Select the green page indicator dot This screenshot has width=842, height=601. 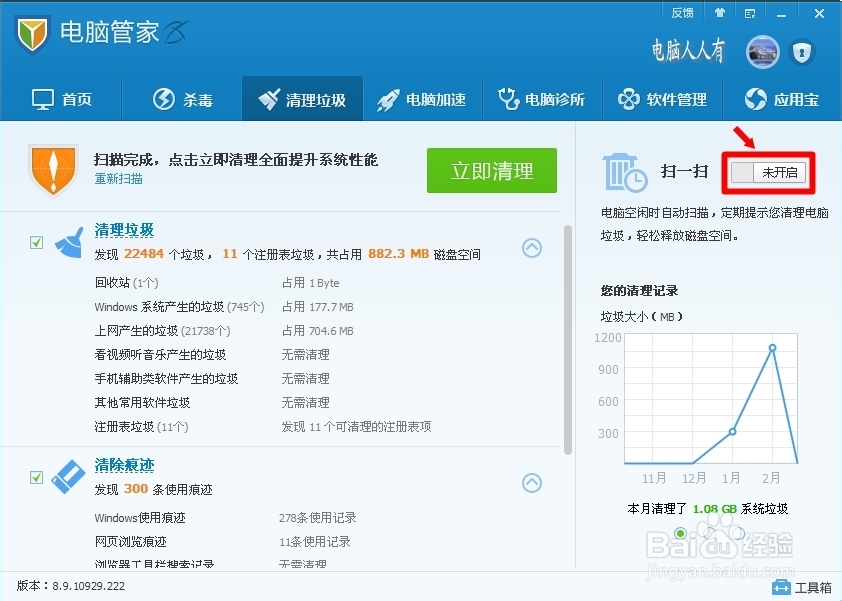coord(680,533)
